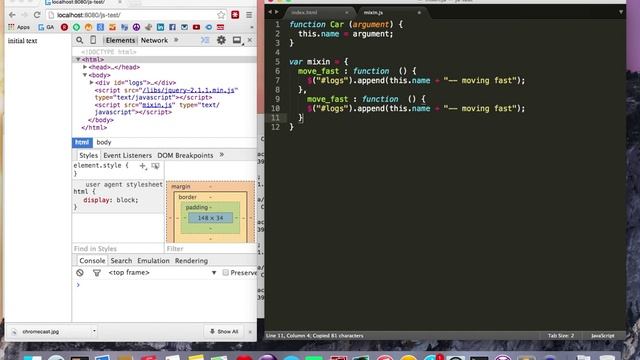Toggle element state icon in Styles
640x360 pixels.
click(156, 166)
